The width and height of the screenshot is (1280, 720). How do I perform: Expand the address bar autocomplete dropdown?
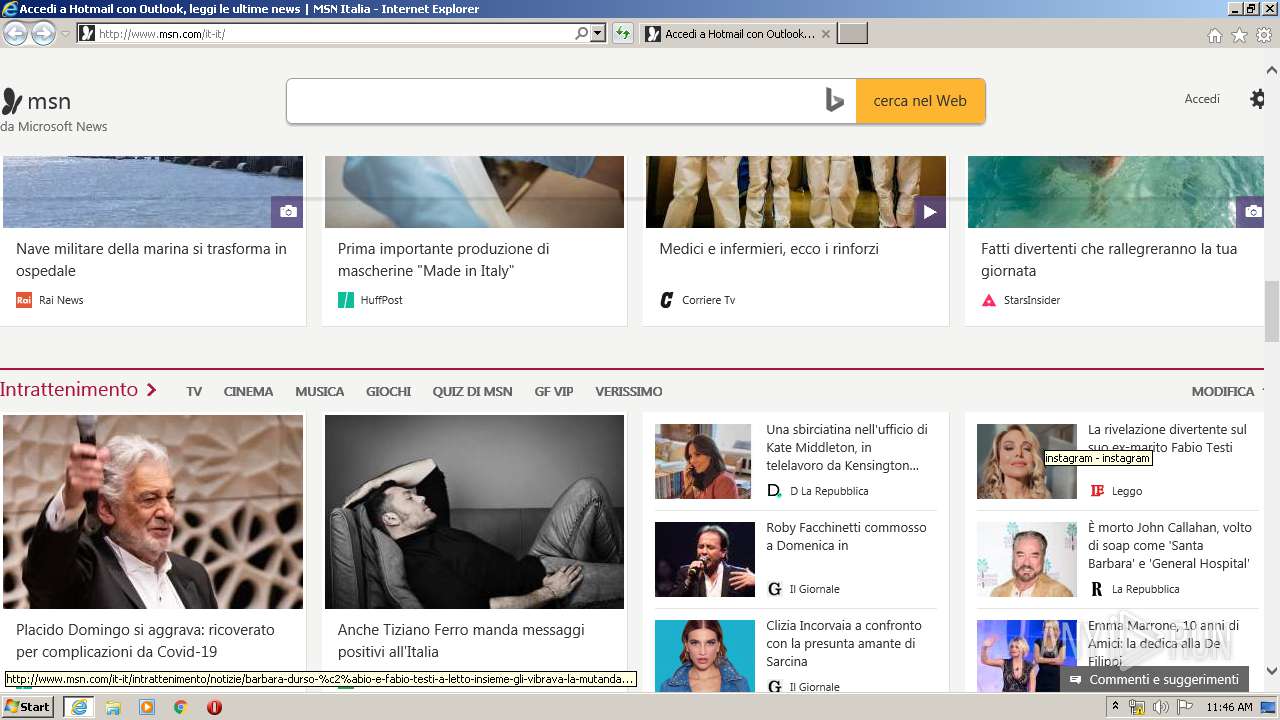click(598, 34)
